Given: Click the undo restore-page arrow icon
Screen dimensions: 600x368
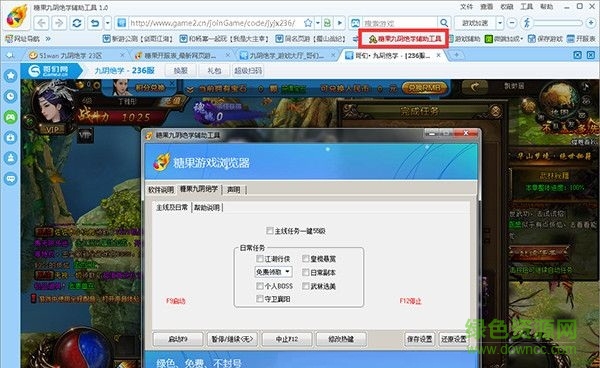Looking at the screenshot, I should (x=95, y=23).
